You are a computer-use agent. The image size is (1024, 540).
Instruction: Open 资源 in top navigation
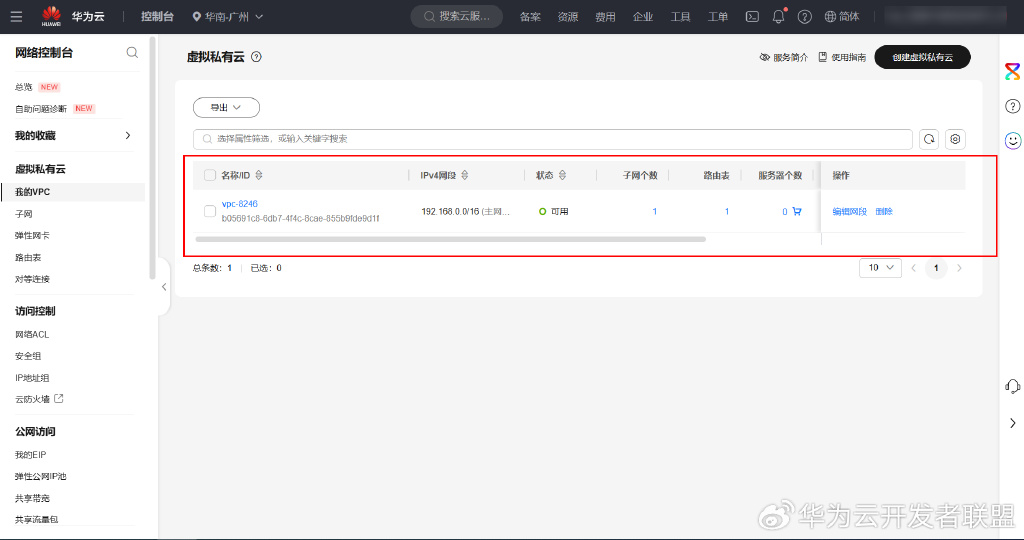pyautogui.click(x=568, y=16)
